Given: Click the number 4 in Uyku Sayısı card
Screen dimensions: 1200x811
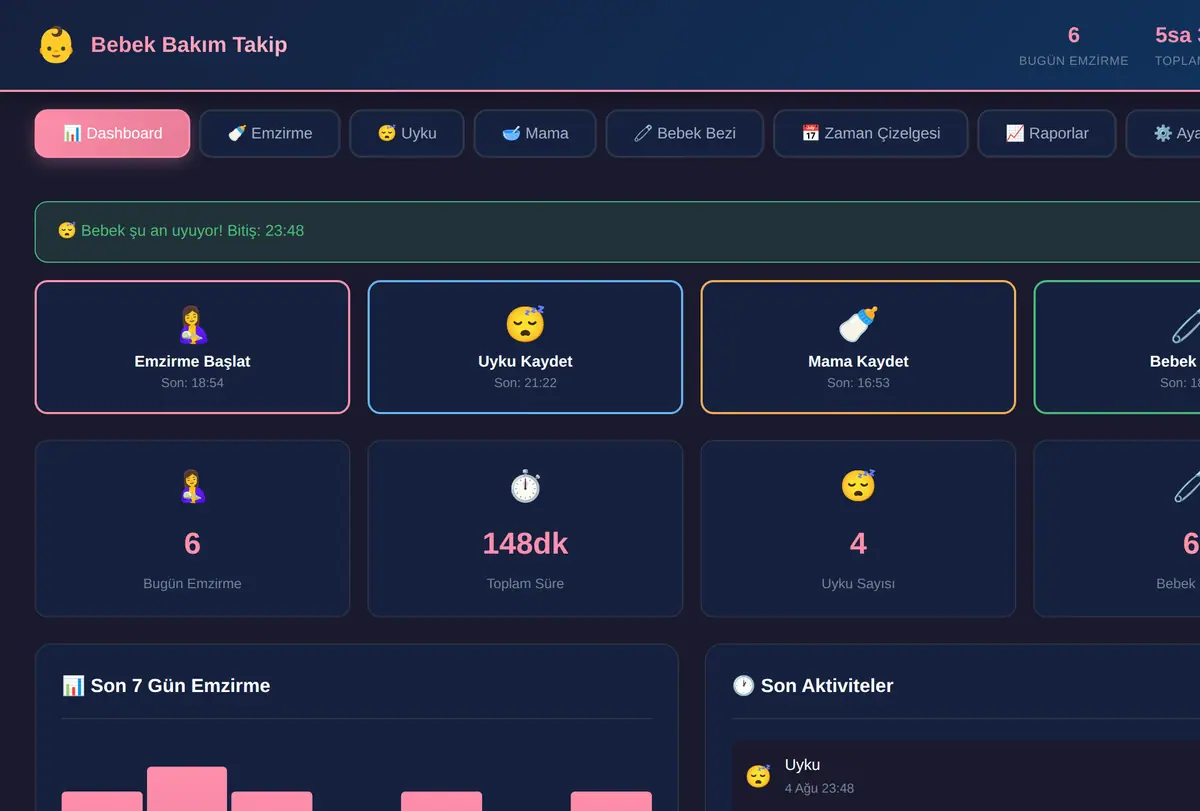Looking at the screenshot, I should [858, 543].
